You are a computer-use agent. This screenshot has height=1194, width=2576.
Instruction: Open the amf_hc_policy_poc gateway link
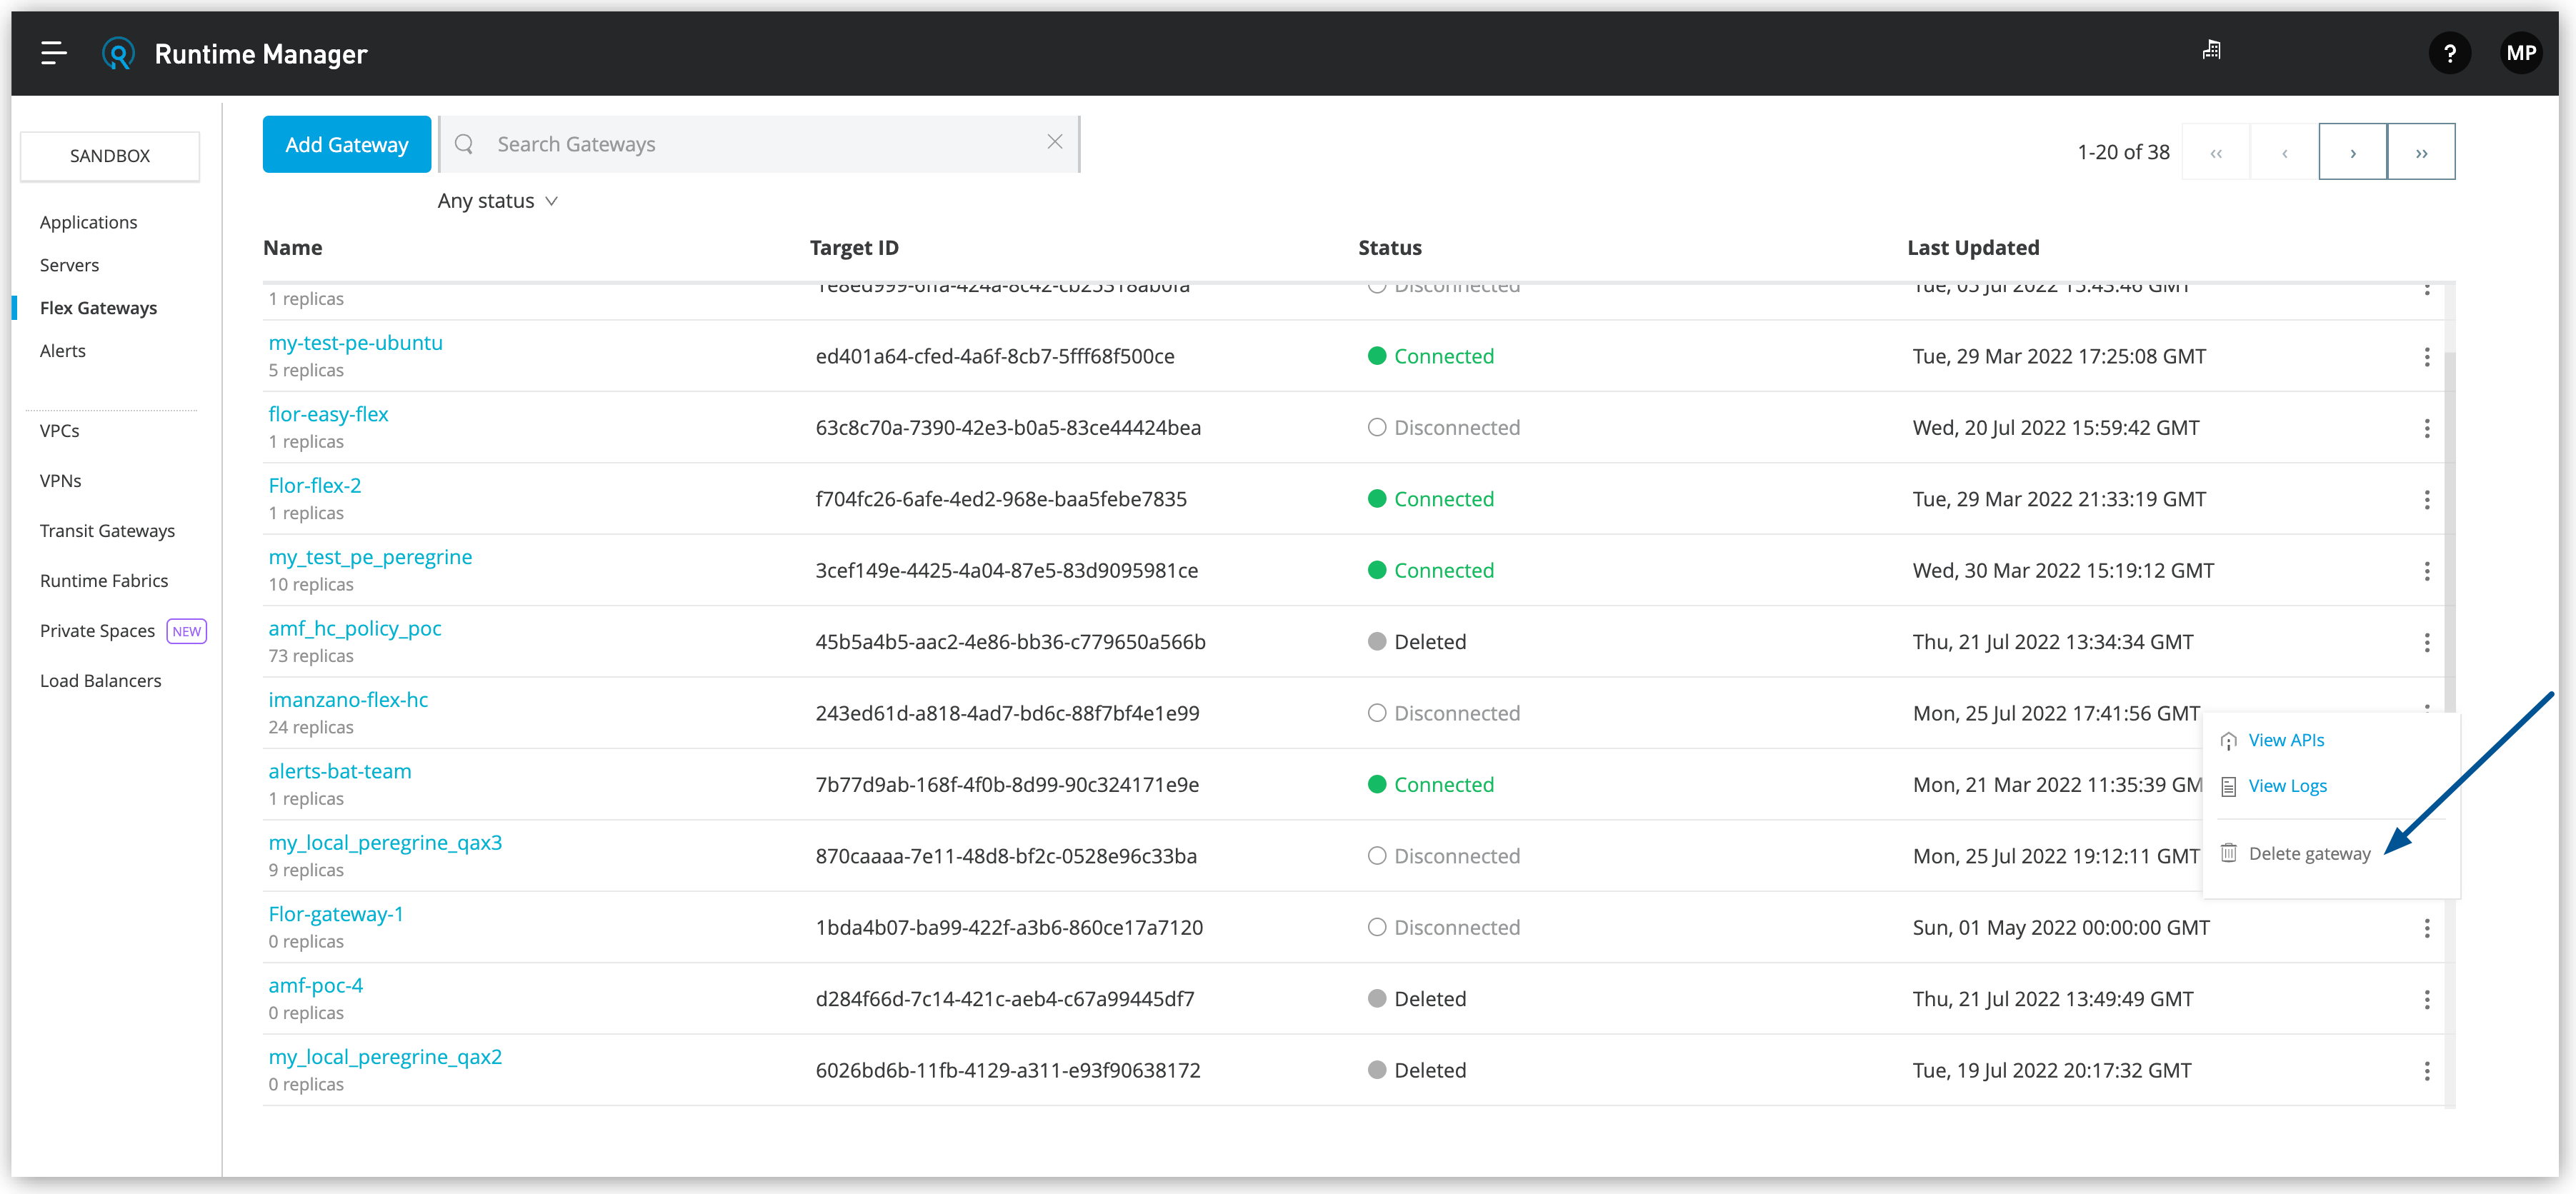coord(354,628)
